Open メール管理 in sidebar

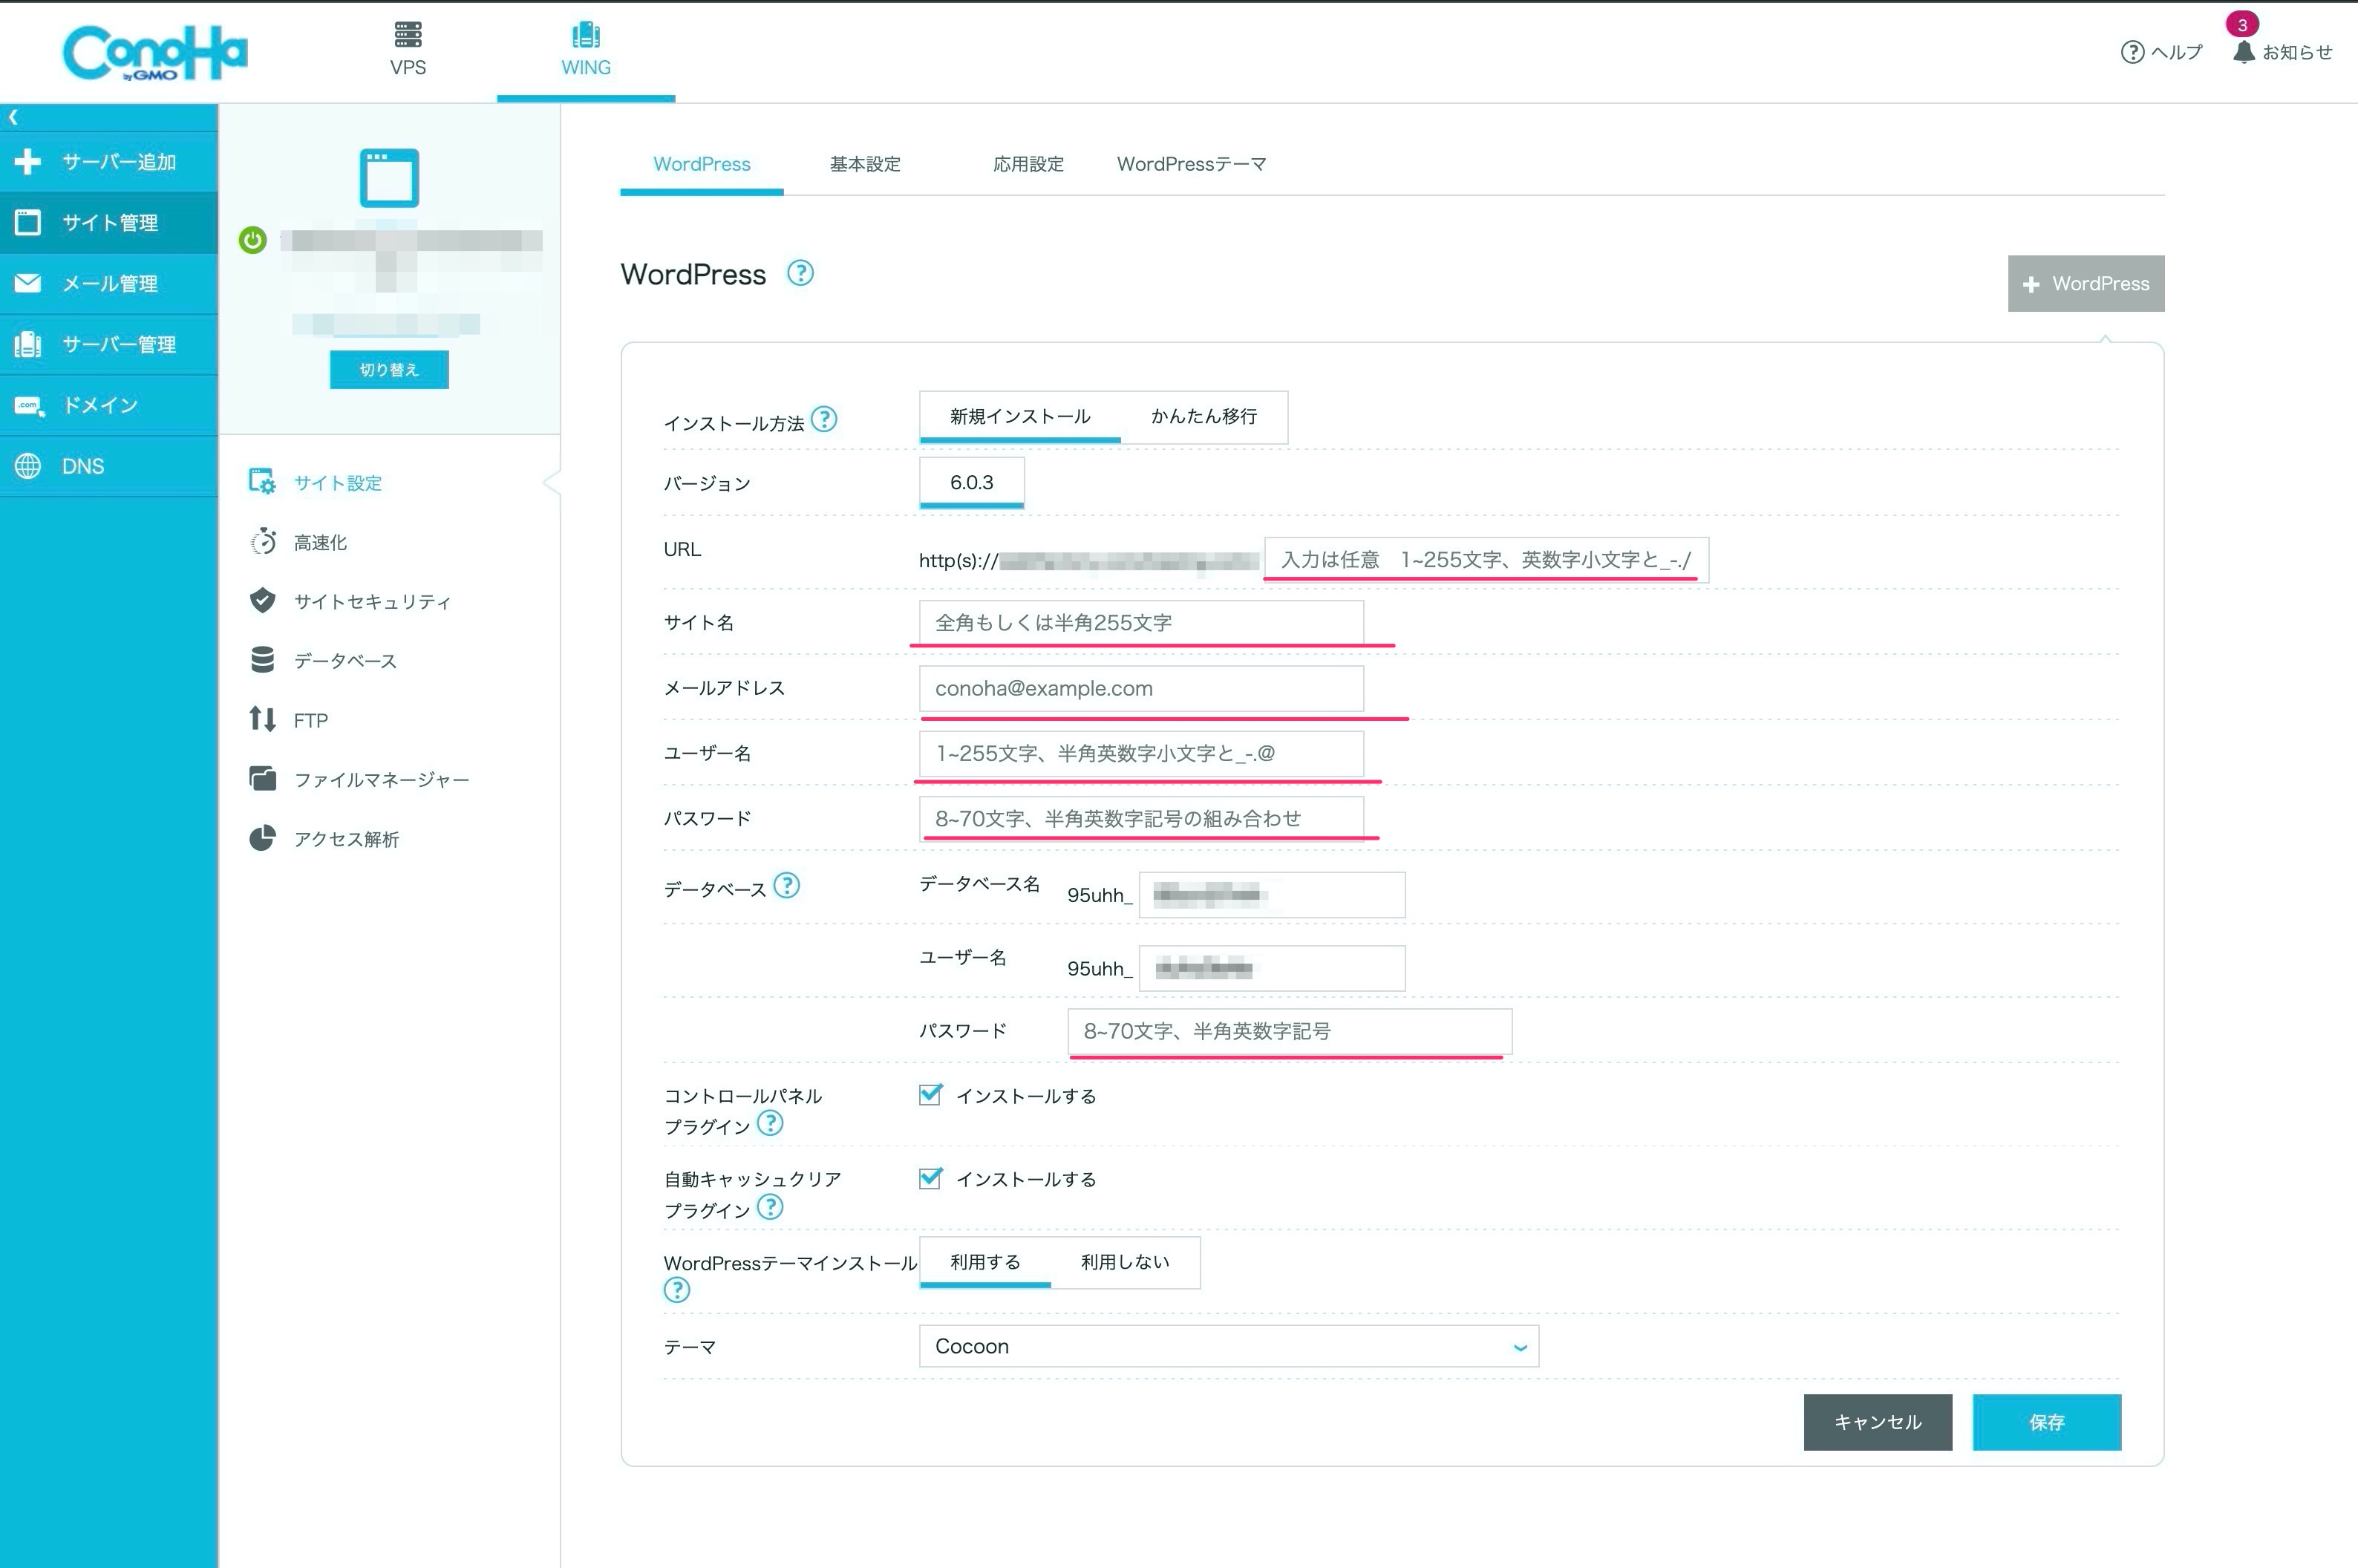tap(109, 284)
